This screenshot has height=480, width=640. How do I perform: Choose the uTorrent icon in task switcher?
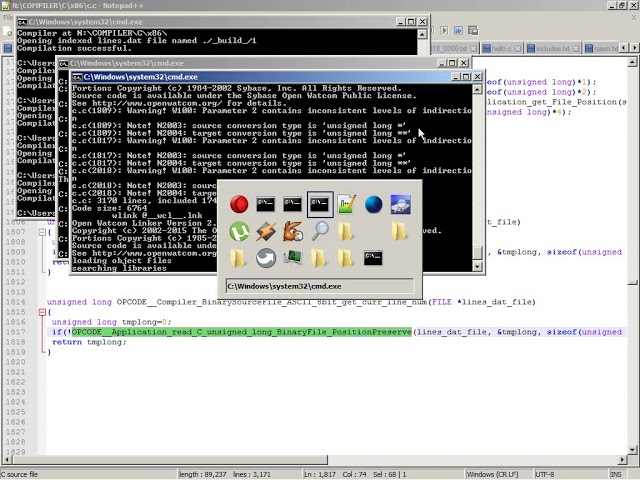pos(239,231)
